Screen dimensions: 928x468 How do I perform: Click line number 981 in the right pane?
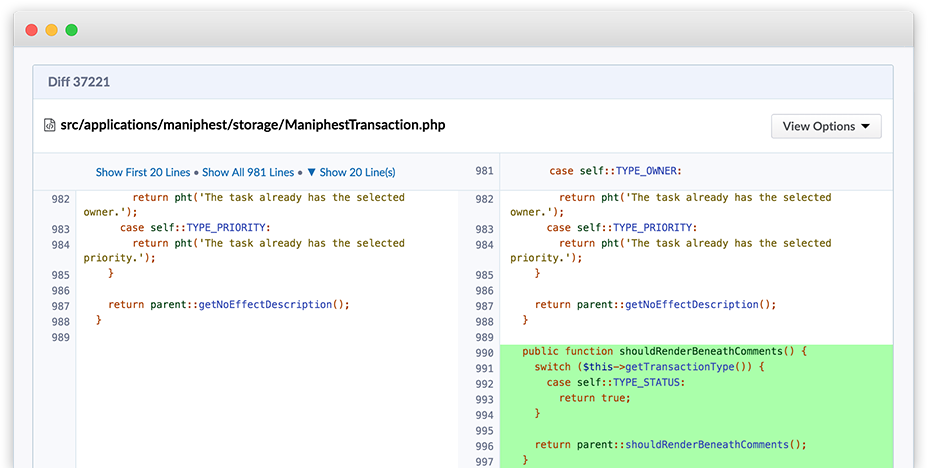pyautogui.click(x=484, y=171)
